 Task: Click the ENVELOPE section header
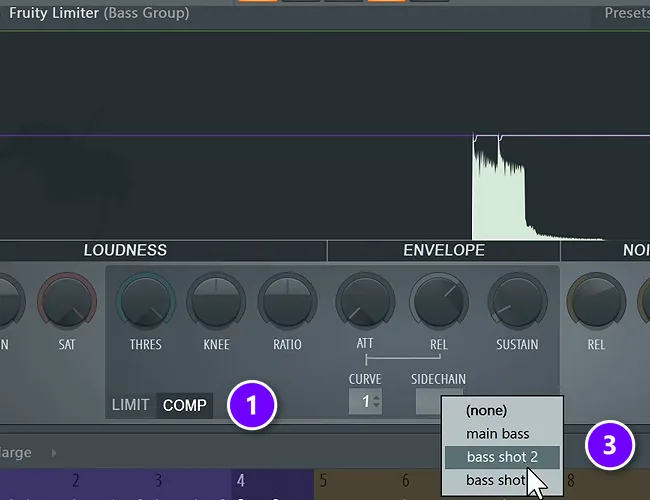pyautogui.click(x=444, y=250)
